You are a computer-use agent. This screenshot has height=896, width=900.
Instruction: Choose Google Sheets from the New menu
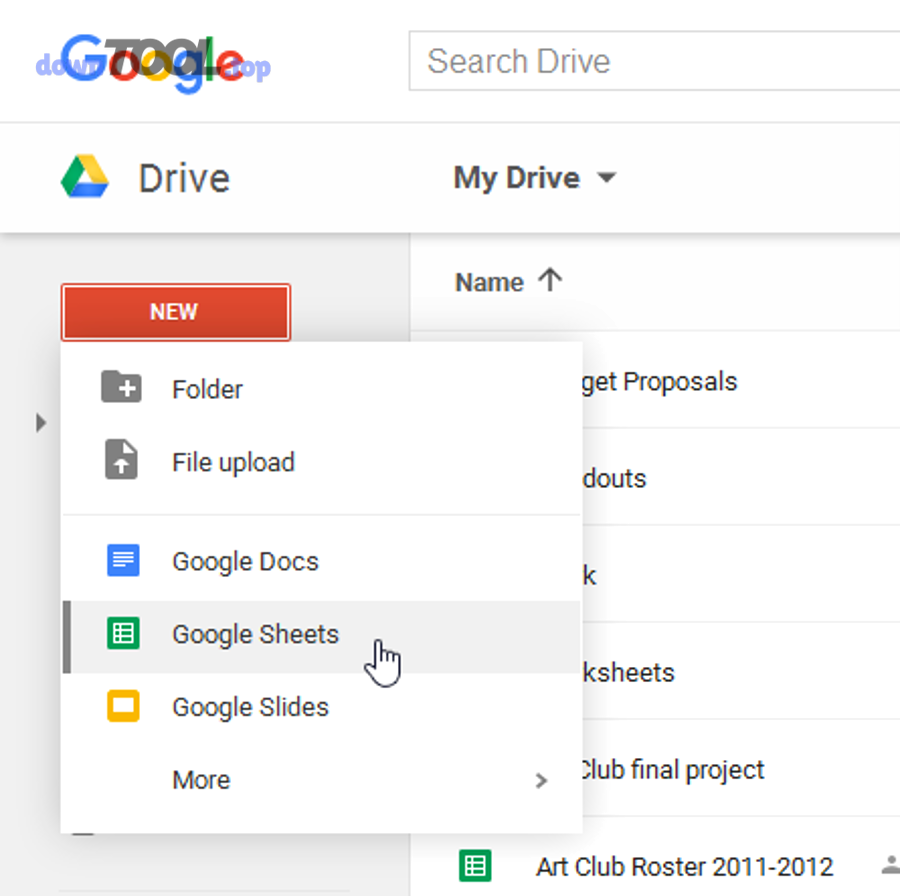click(x=255, y=633)
